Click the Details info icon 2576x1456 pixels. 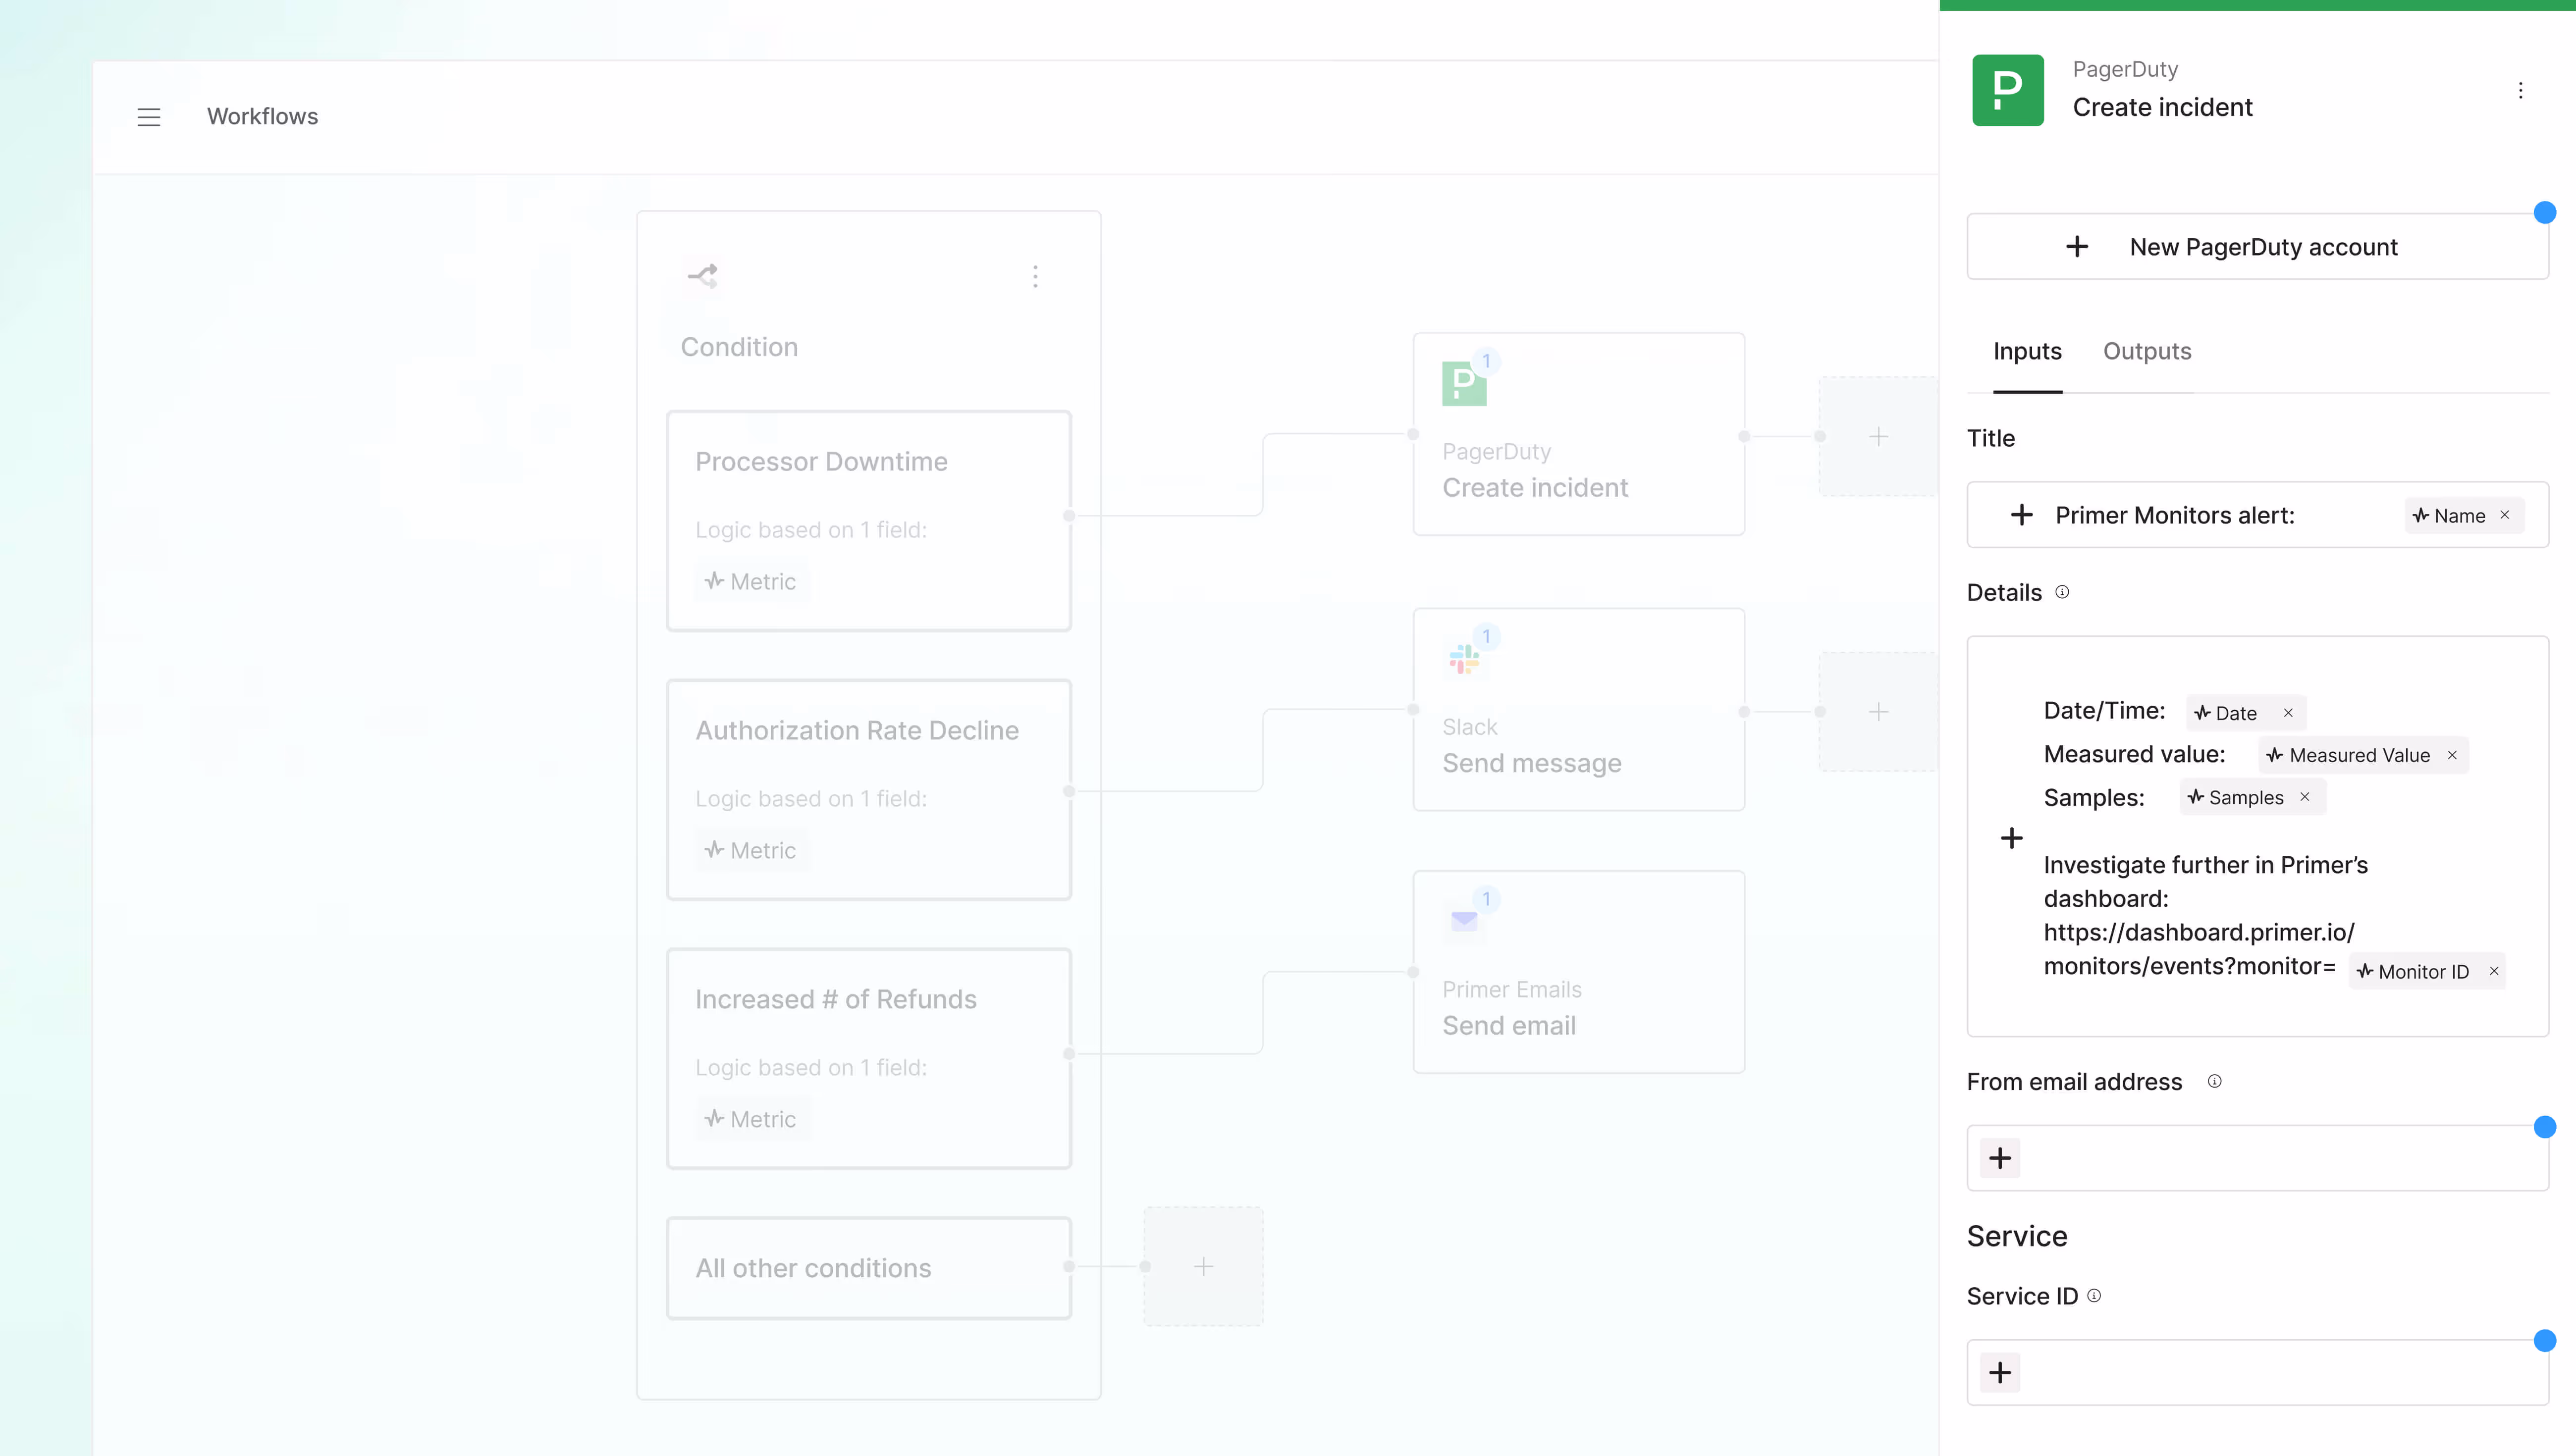[x=2062, y=592]
